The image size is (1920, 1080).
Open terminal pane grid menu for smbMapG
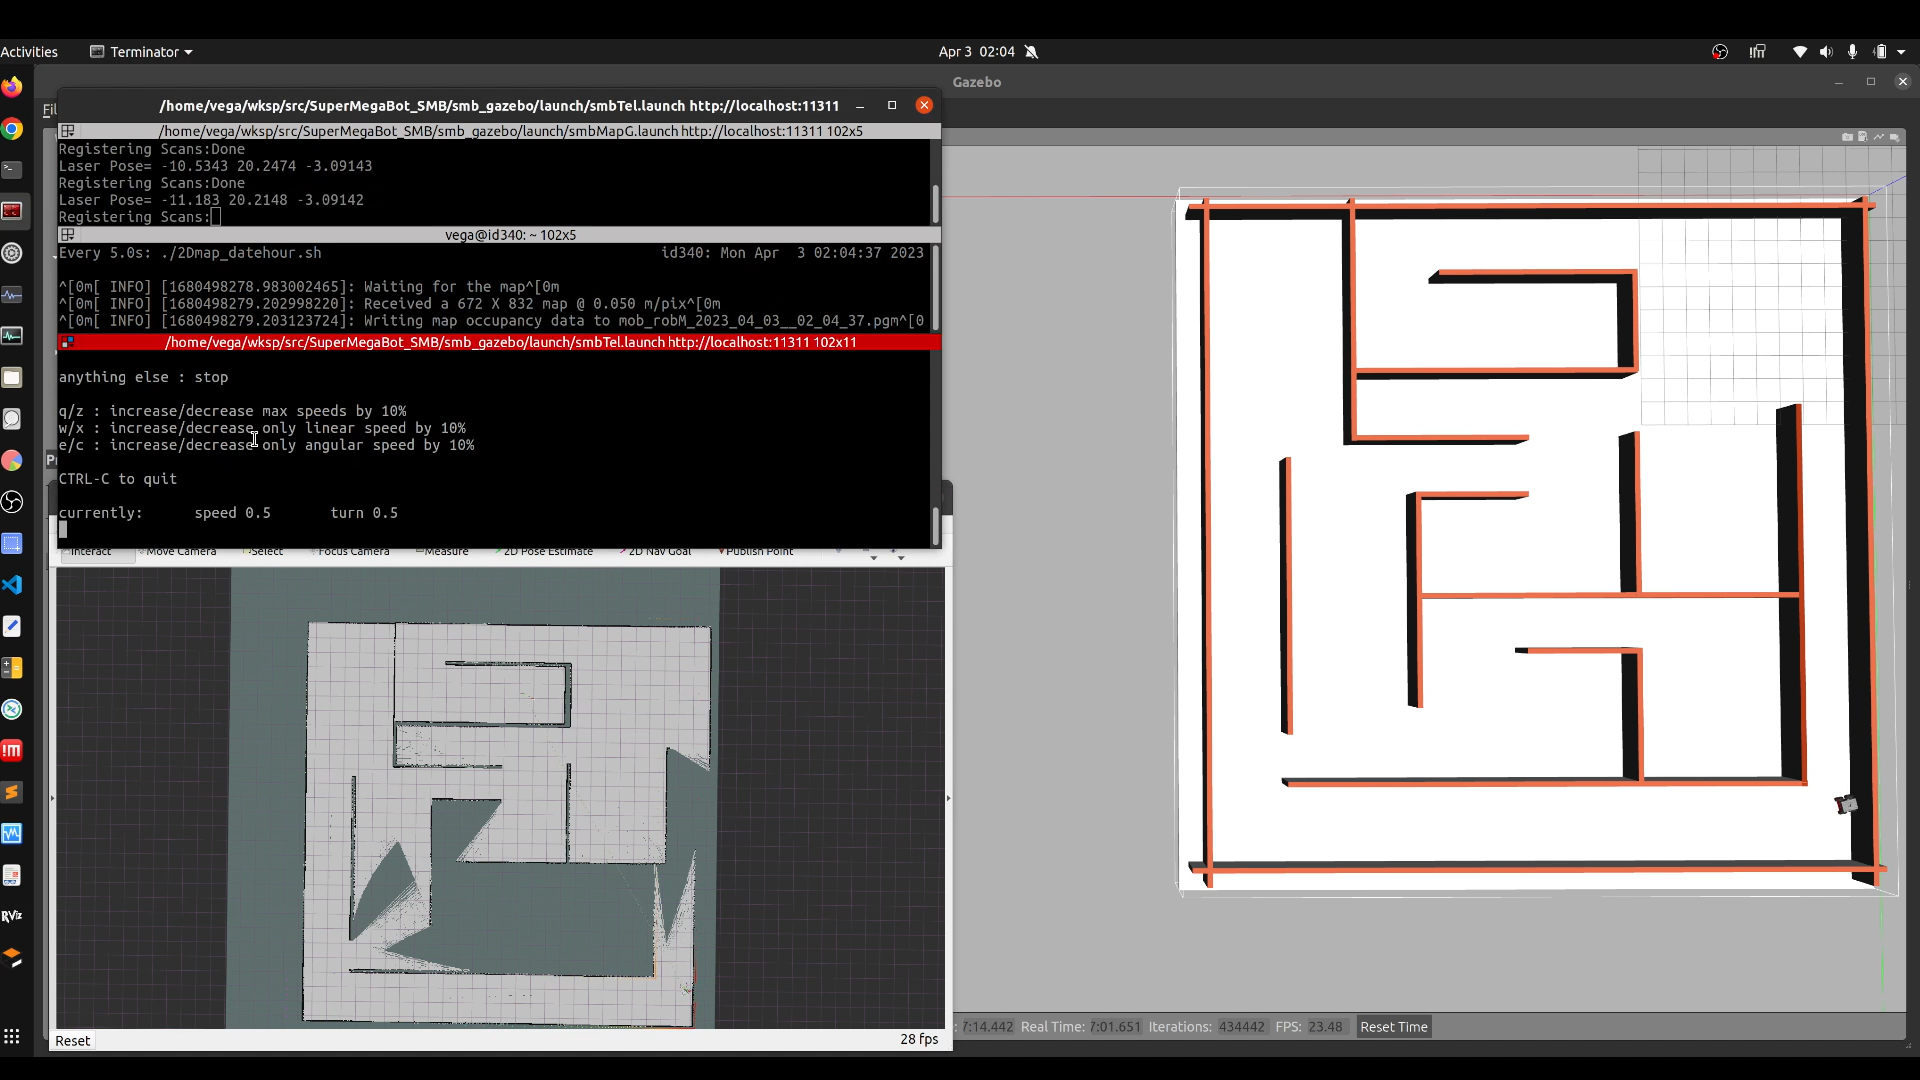[67, 131]
